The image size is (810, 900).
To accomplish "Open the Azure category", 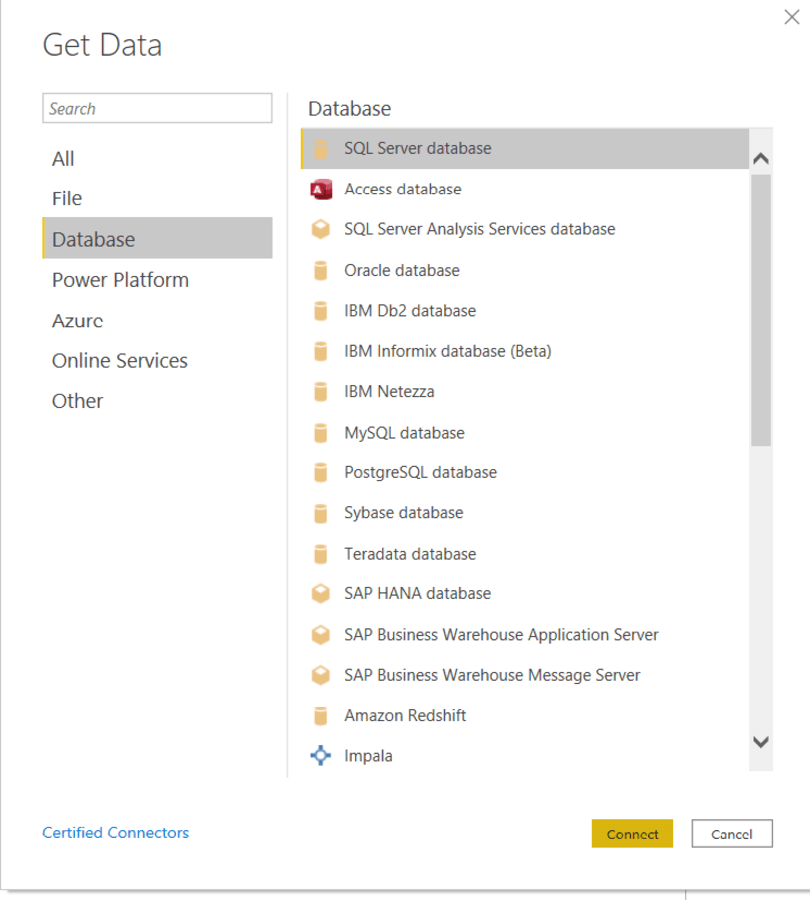I will point(157,320).
